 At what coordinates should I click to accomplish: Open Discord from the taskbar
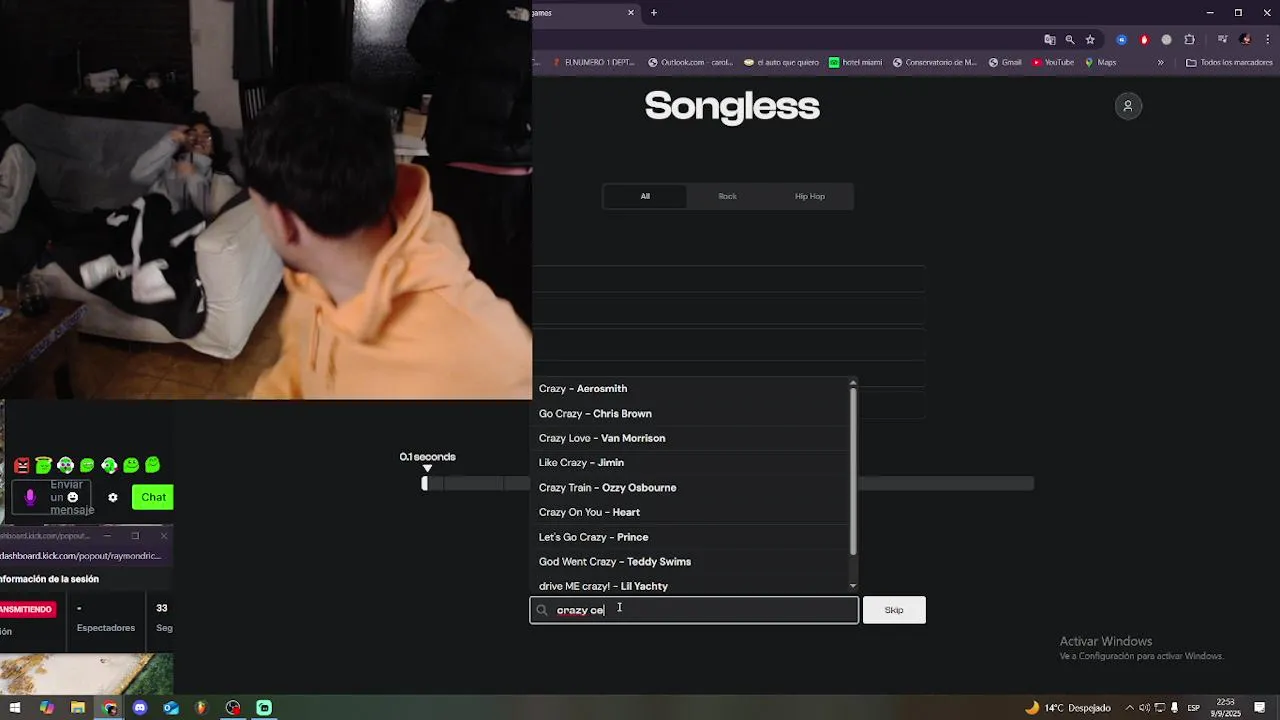coord(140,708)
